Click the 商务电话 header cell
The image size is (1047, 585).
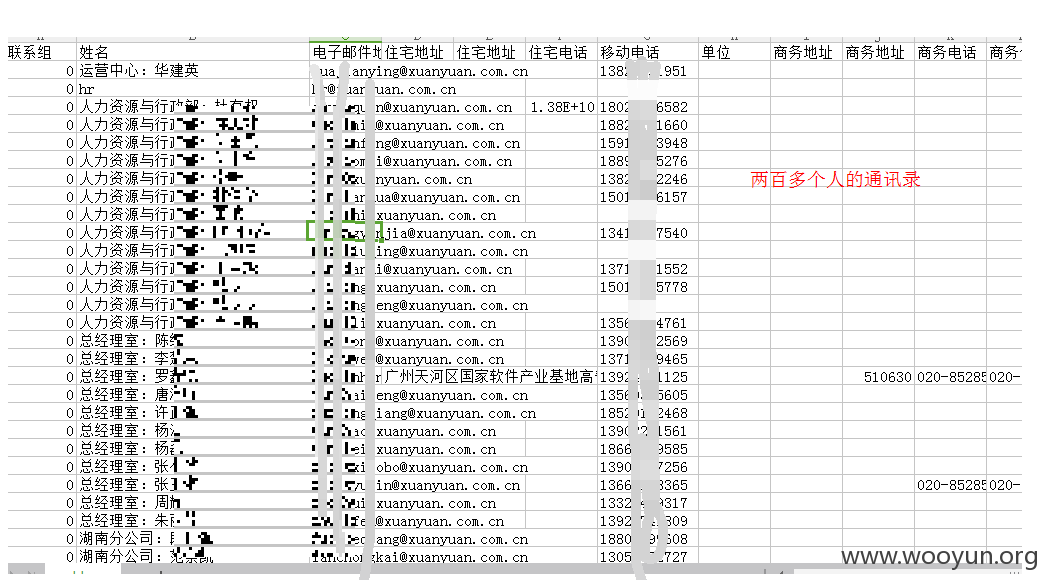950,52
